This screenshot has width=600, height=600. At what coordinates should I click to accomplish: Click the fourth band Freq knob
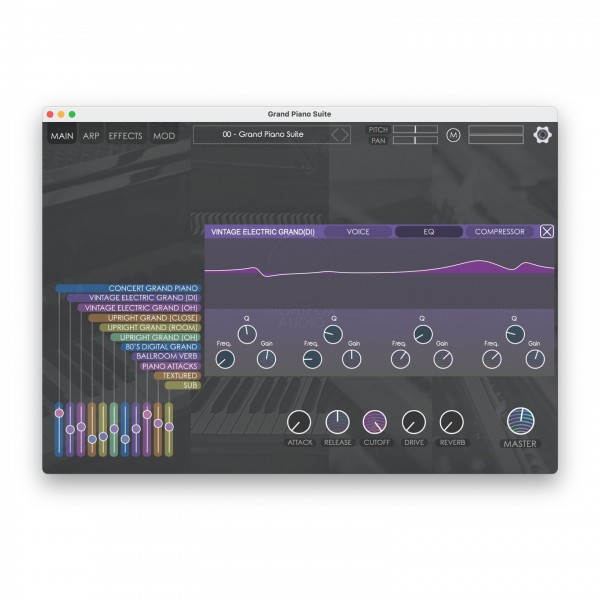click(x=492, y=359)
